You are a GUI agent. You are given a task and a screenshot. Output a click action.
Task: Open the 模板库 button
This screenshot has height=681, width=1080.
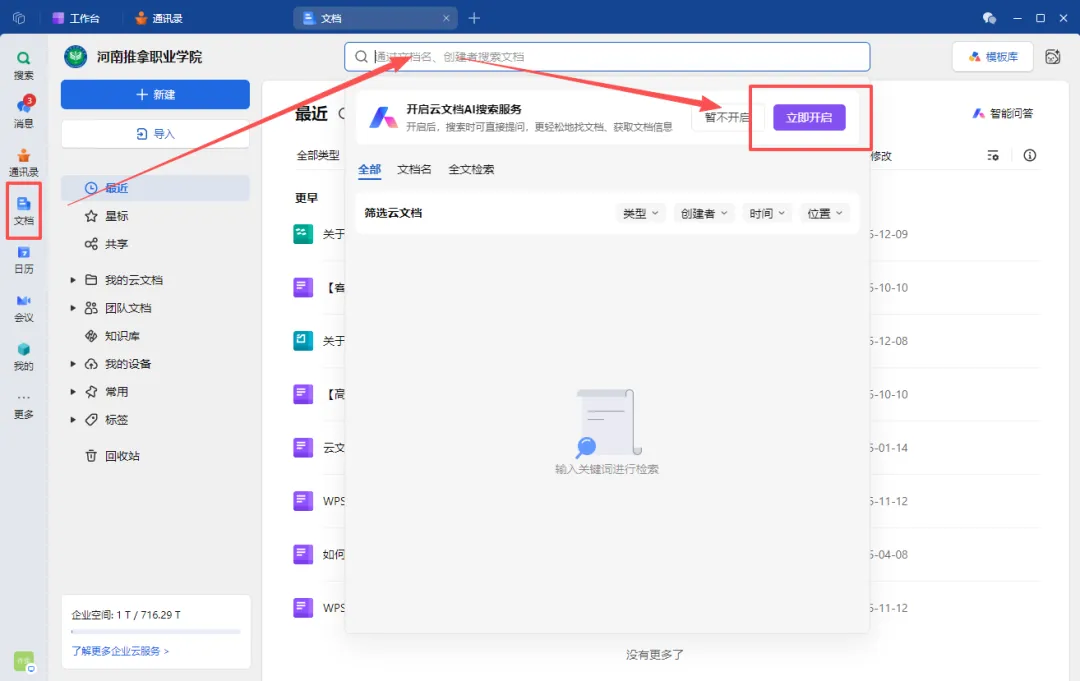[993, 56]
